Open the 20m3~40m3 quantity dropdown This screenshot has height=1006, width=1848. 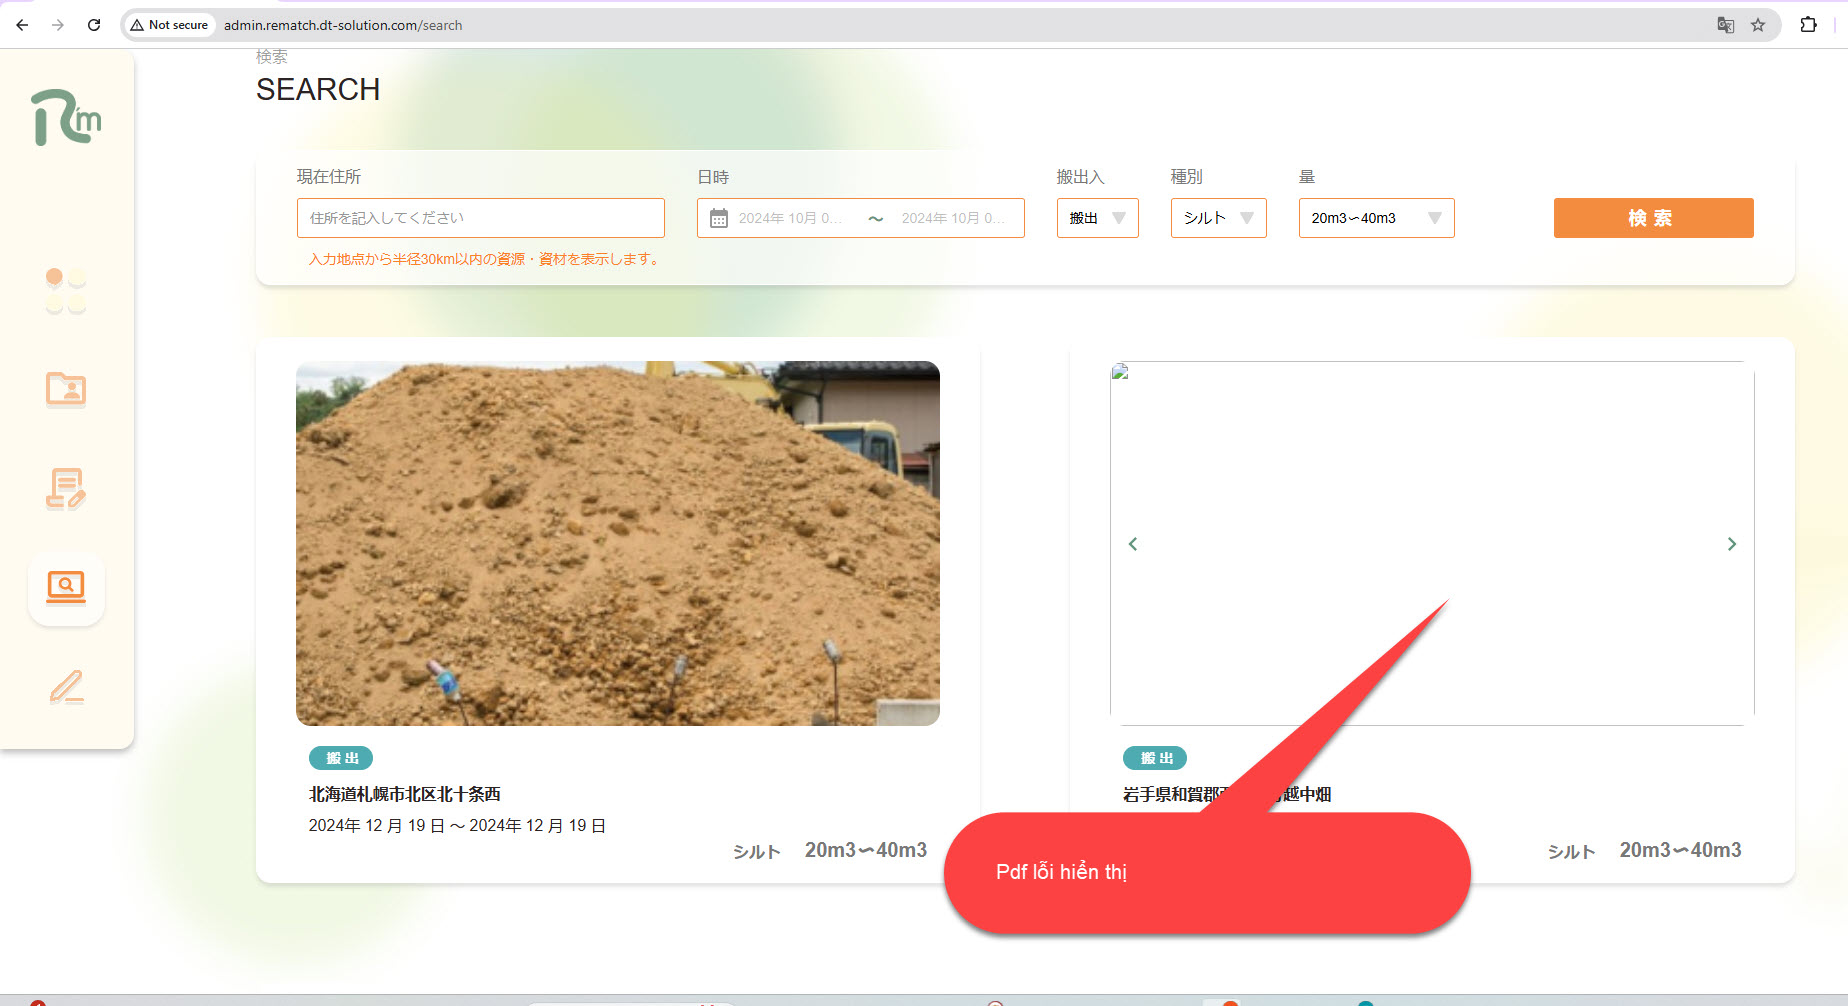tap(1376, 218)
